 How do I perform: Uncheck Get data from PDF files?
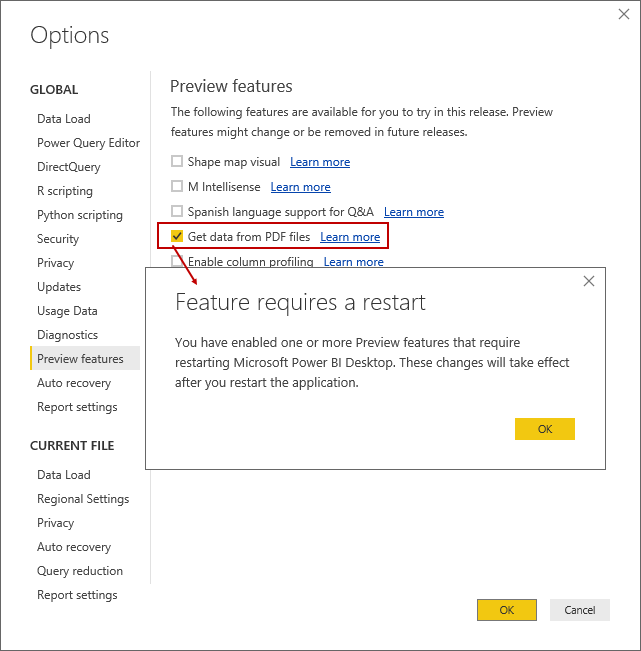(x=177, y=237)
